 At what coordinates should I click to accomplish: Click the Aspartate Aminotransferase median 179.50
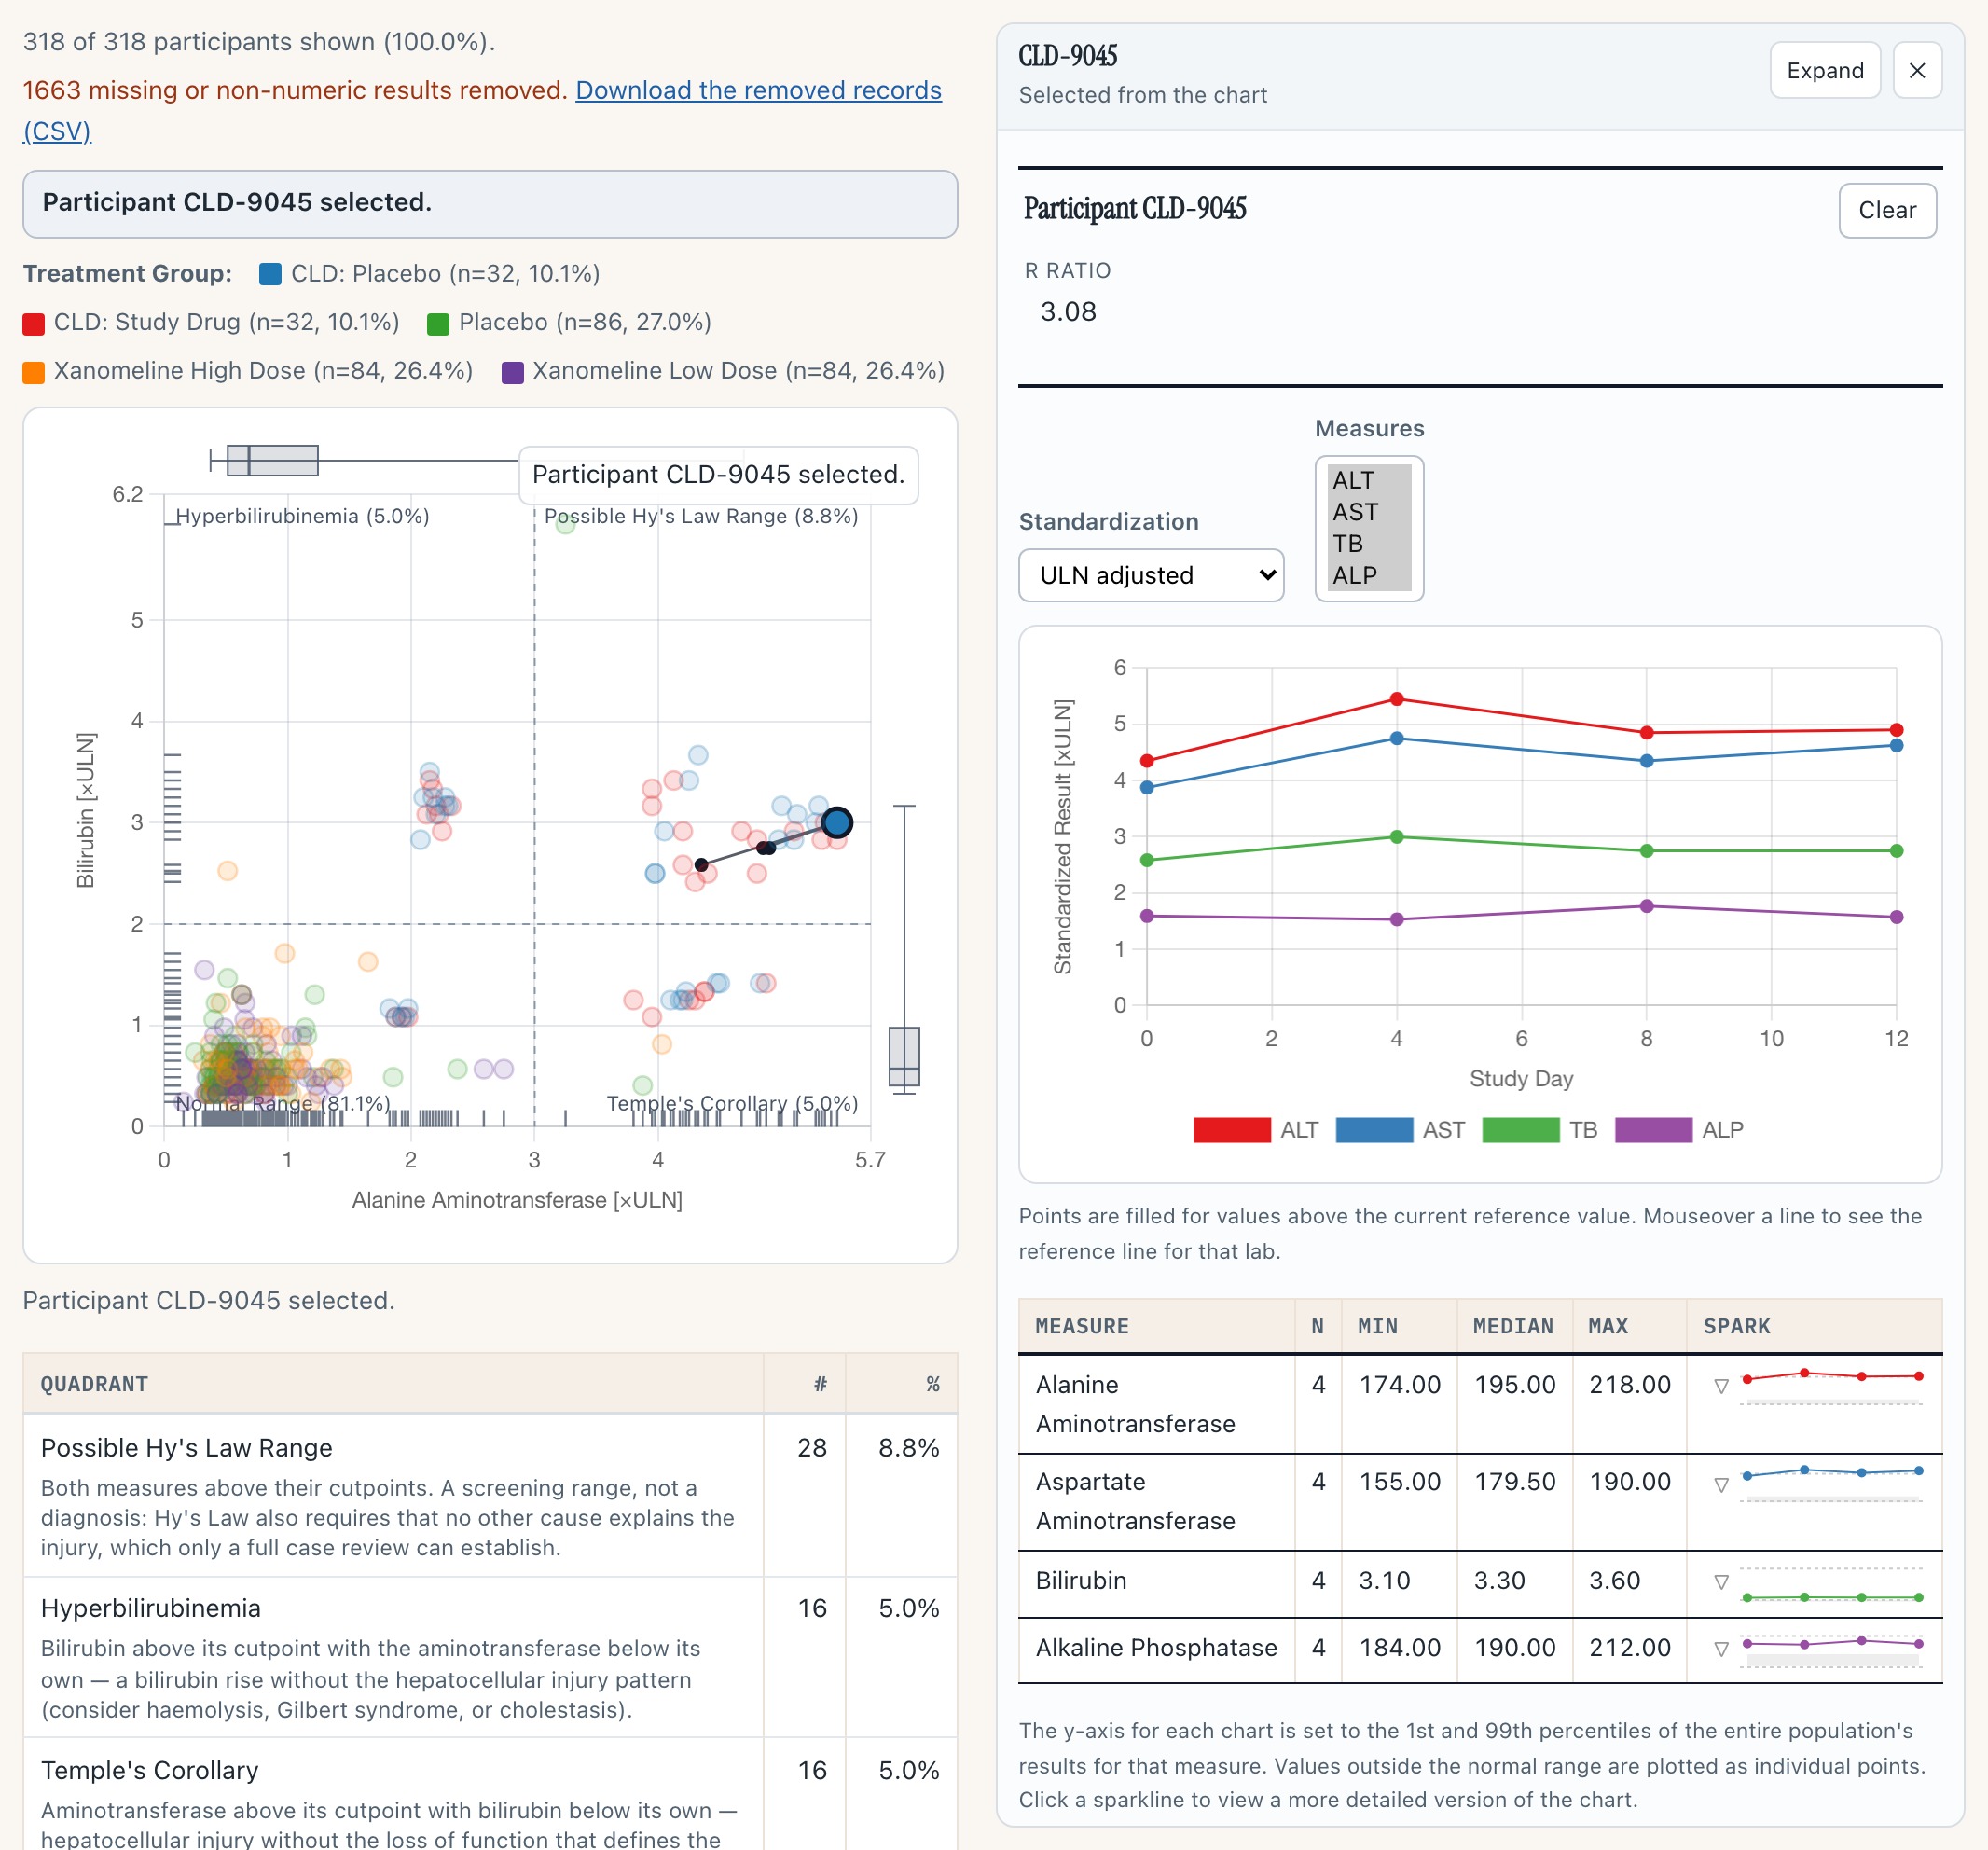tap(1514, 1482)
